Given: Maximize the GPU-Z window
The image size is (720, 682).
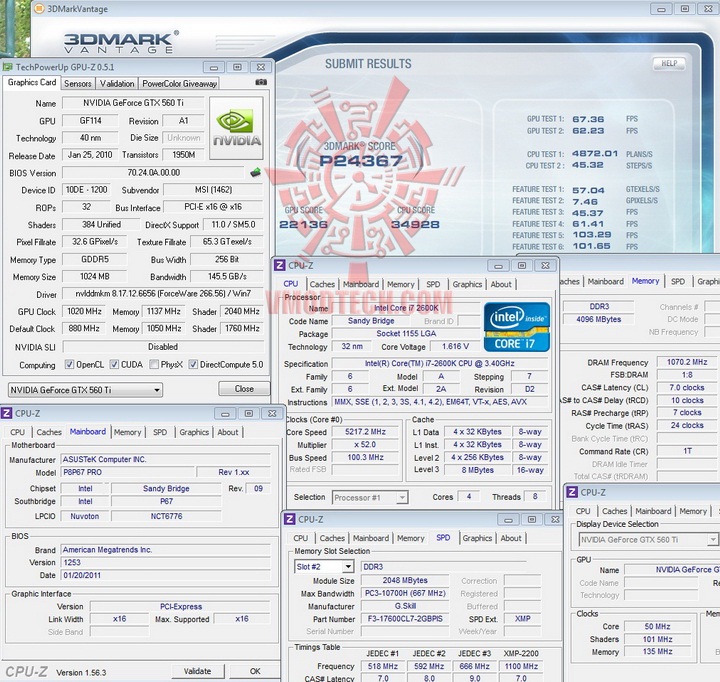Looking at the screenshot, I should (x=237, y=68).
